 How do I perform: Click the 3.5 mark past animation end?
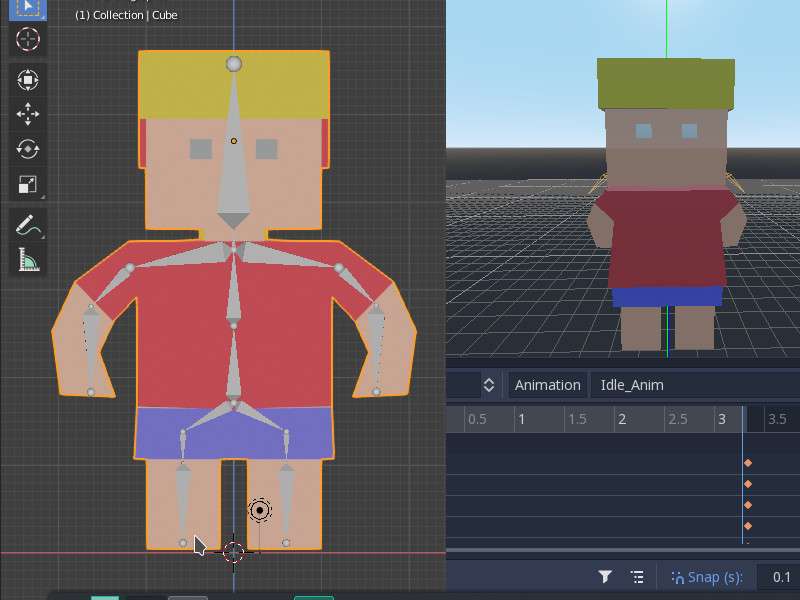click(777, 419)
